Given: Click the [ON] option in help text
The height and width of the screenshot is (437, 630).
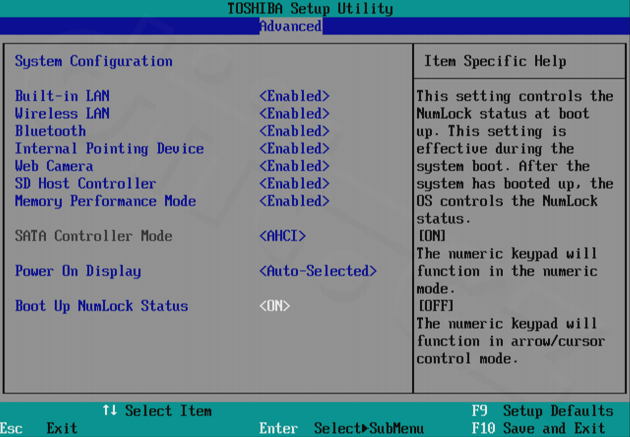Looking at the screenshot, I should click(x=432, y=236).
